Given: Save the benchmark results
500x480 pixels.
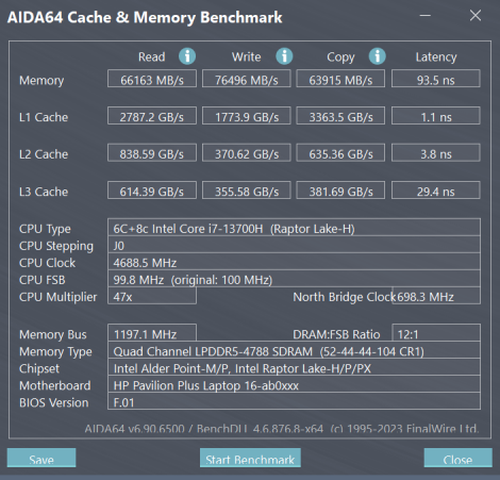Looking at the screenshot, I should pyautogui.click(x=41, y=458).
